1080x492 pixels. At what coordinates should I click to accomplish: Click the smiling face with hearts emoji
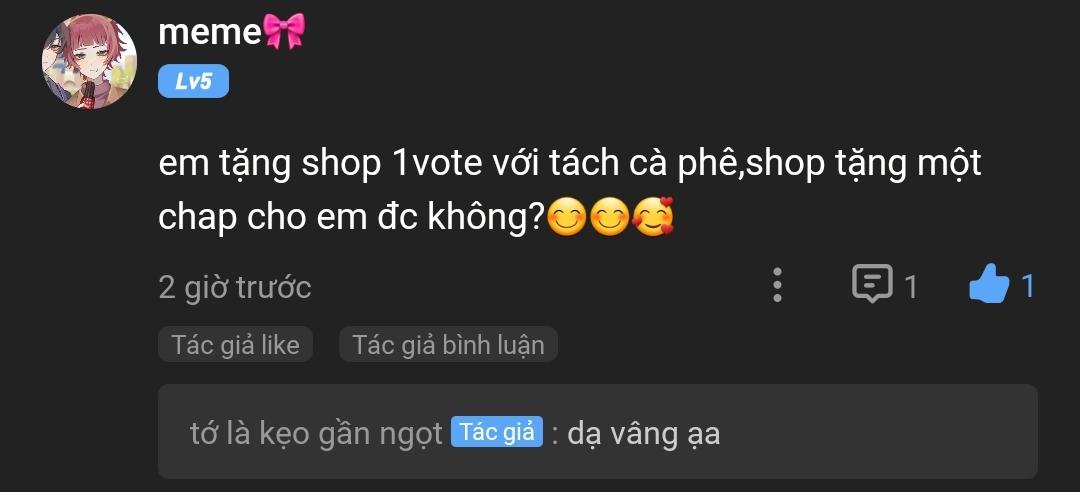(x=653, y=216)
